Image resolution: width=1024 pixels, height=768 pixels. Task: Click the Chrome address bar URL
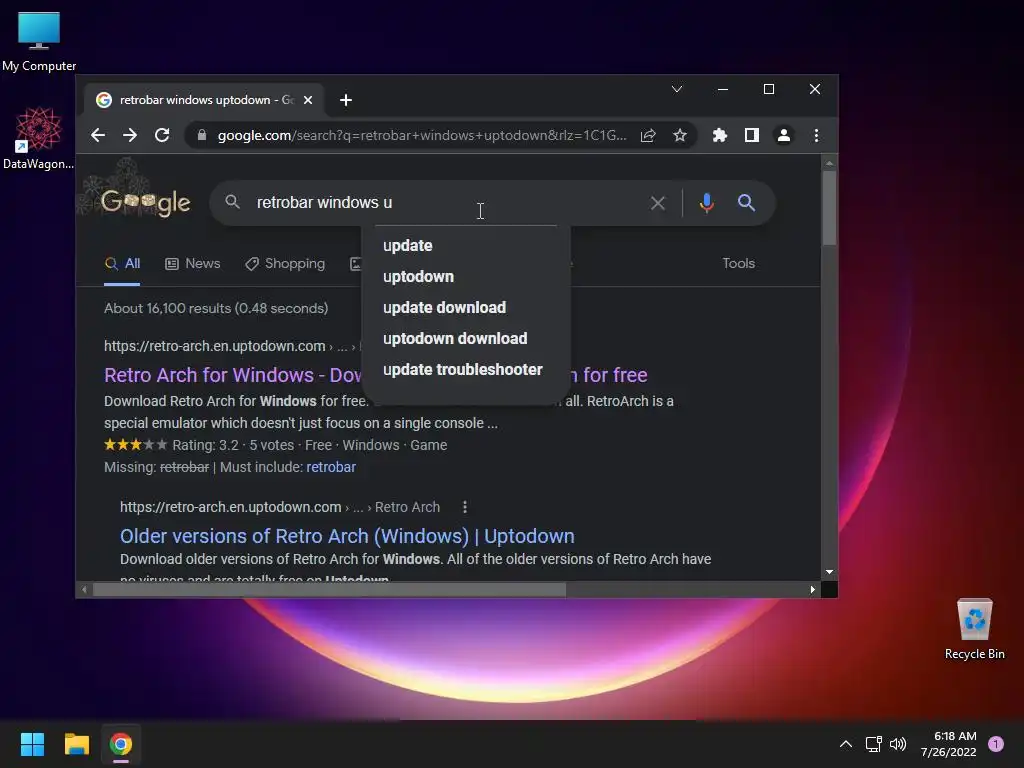(x=422, y=135)
